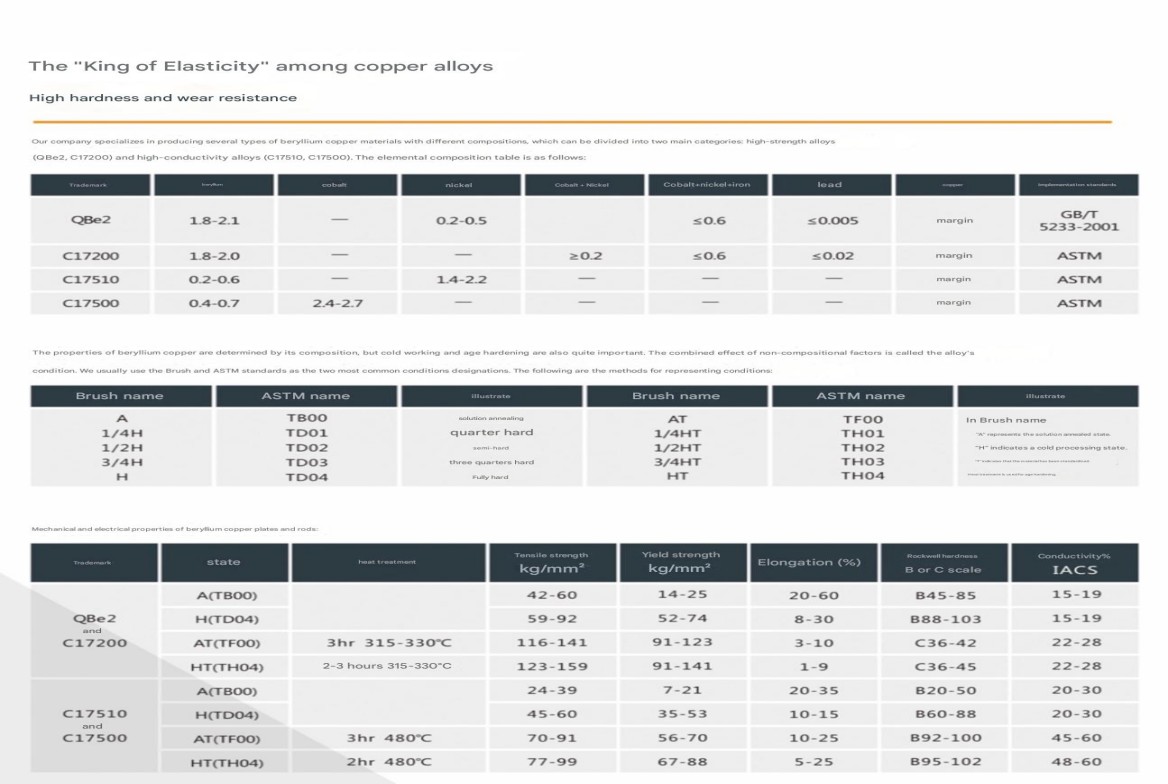Click the ≥0.2 Cobalt + Nickel value
Viewport: 1168px width, 784px height.
pos(585,256)
